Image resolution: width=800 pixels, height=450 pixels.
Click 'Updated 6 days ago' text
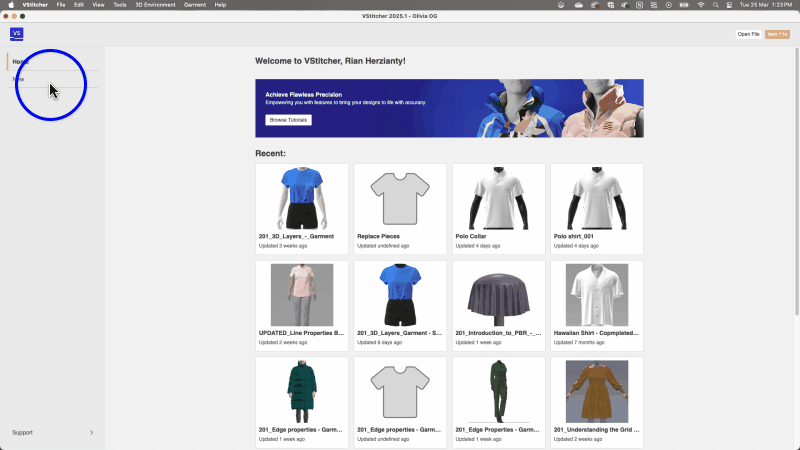[380, 342]
